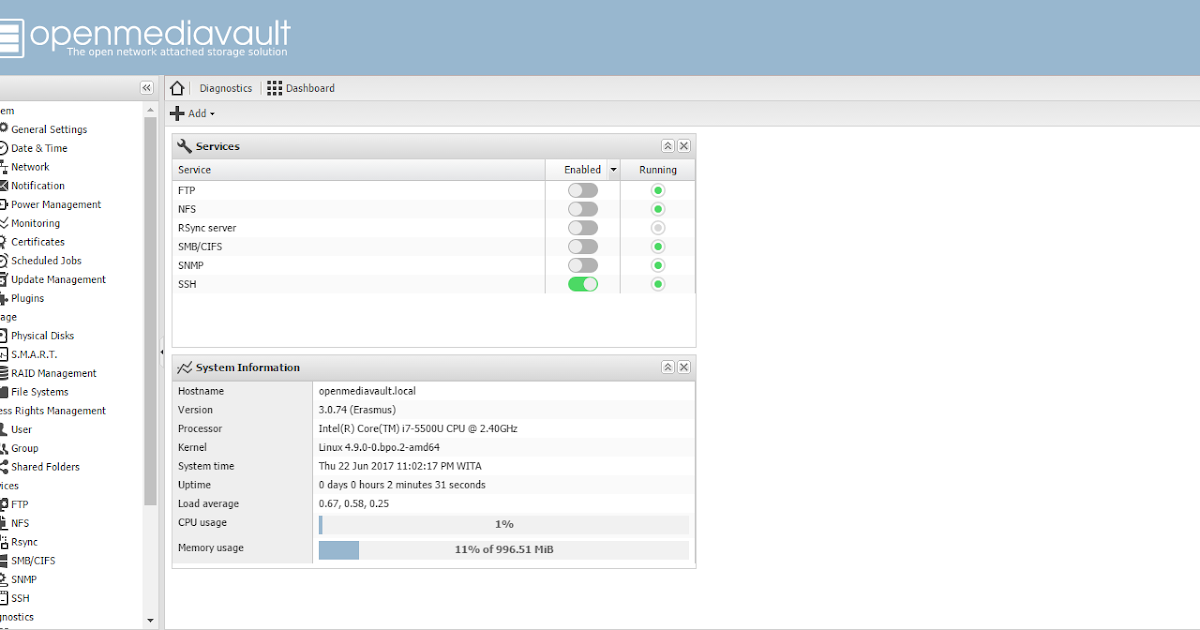The width and height of the screenshot is (1200, 630).
Task: Click the RAID Management stack icon
Action: pos(3,373)
